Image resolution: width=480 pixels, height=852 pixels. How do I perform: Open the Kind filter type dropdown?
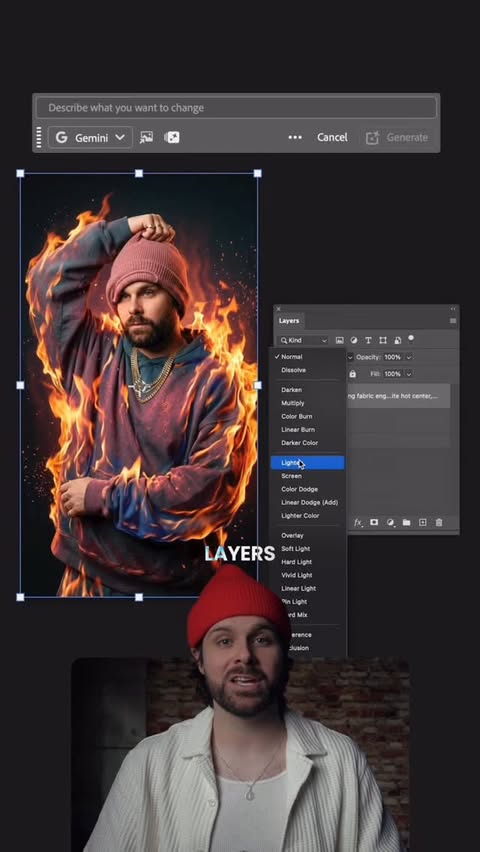click(x=303, y=340)
